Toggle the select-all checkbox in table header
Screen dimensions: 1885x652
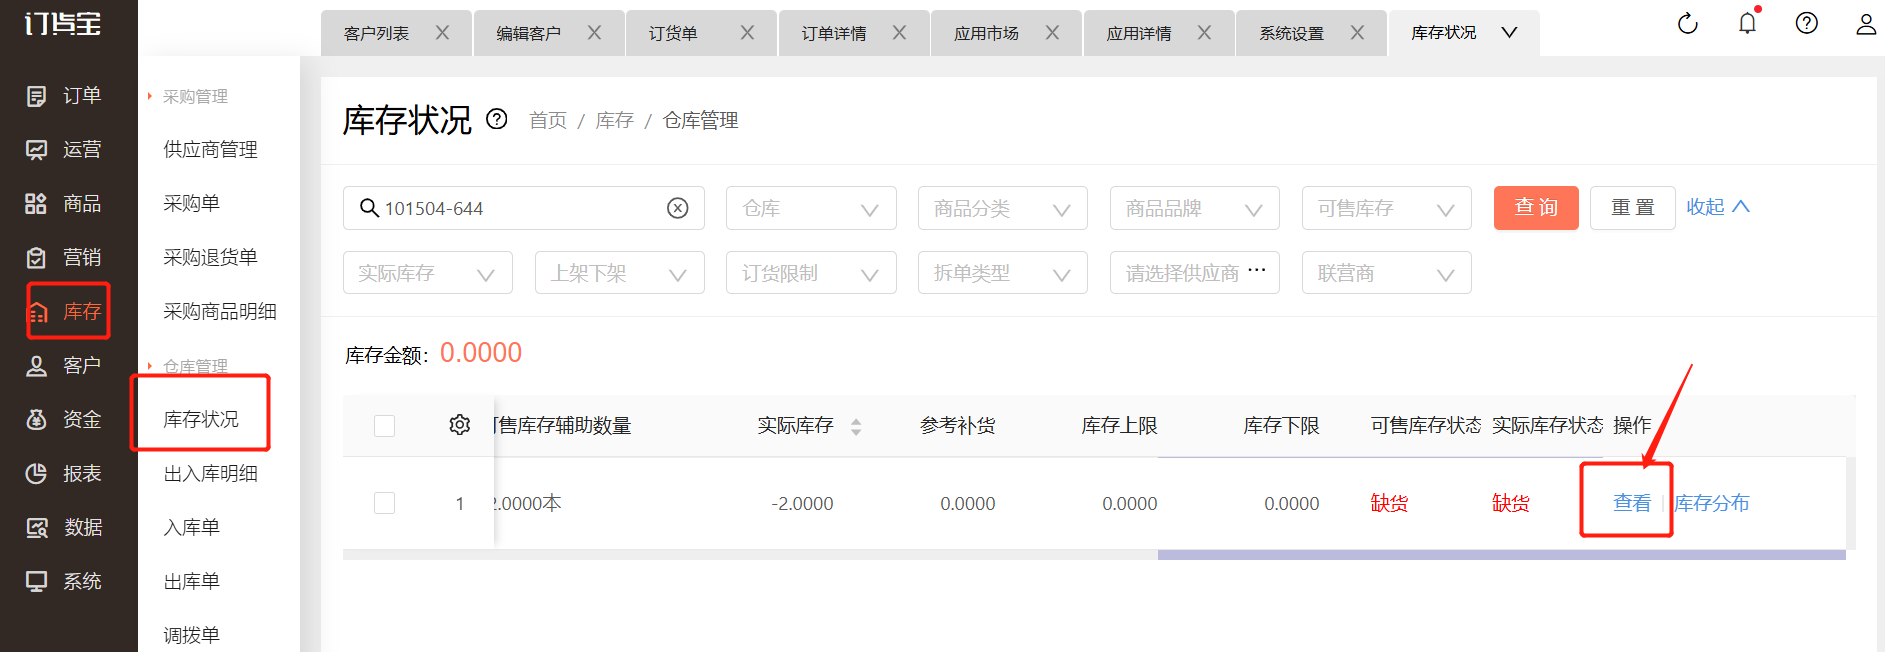tap(384, 426)
